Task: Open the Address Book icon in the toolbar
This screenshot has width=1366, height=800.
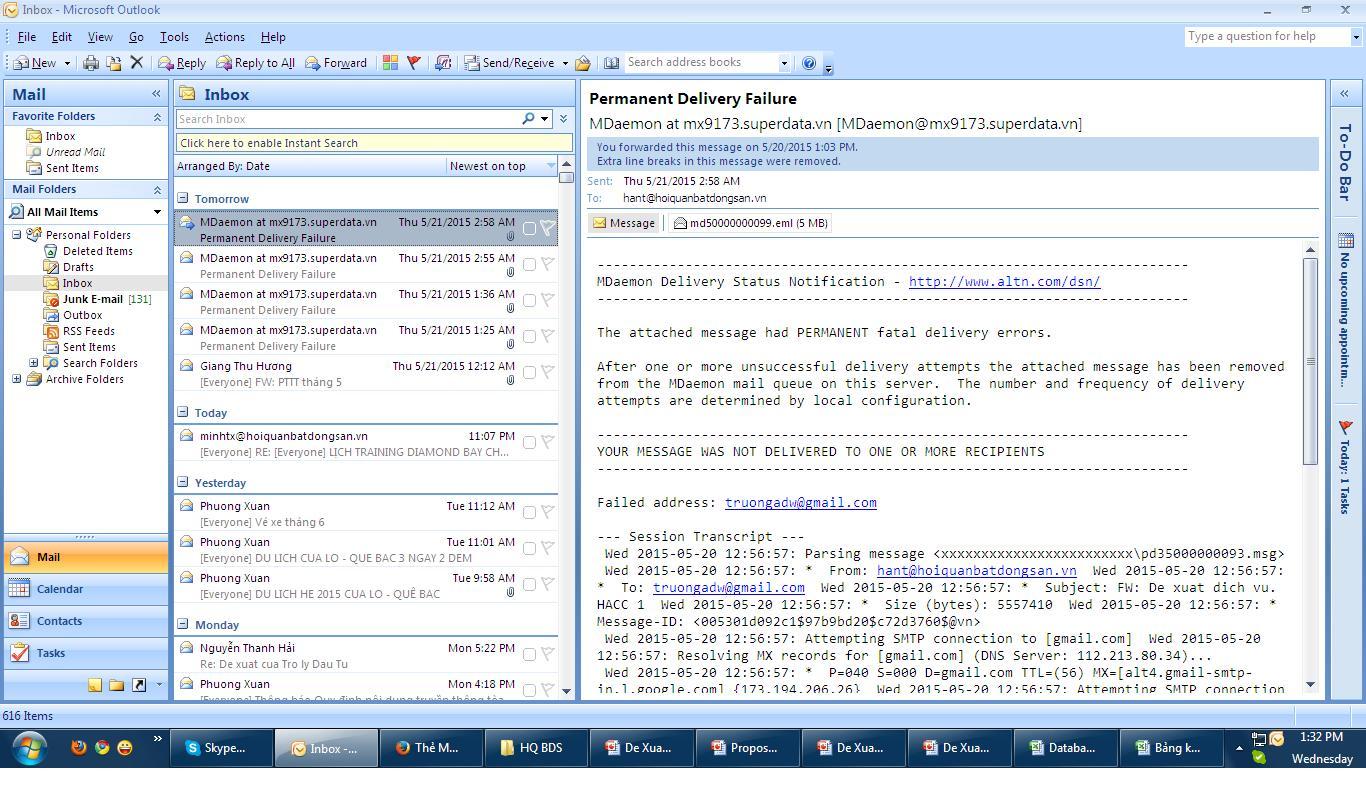Action: tap(611, 63)
